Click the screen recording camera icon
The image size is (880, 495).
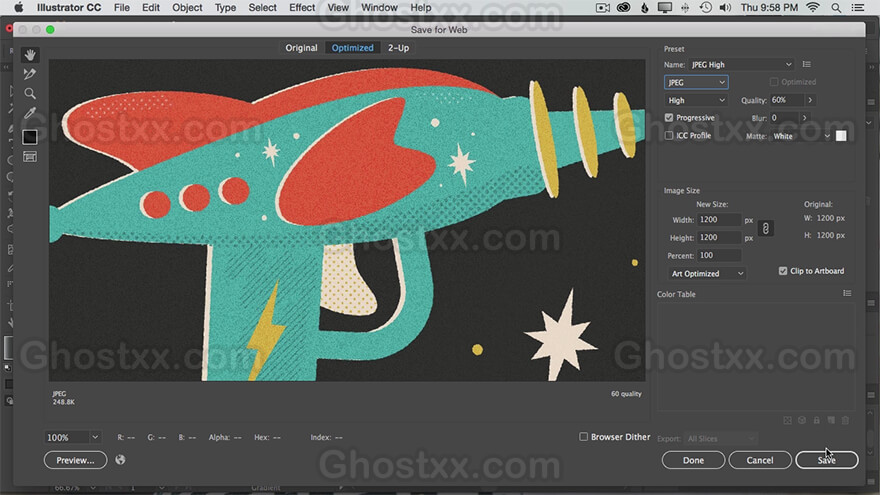tap(603, 7)
